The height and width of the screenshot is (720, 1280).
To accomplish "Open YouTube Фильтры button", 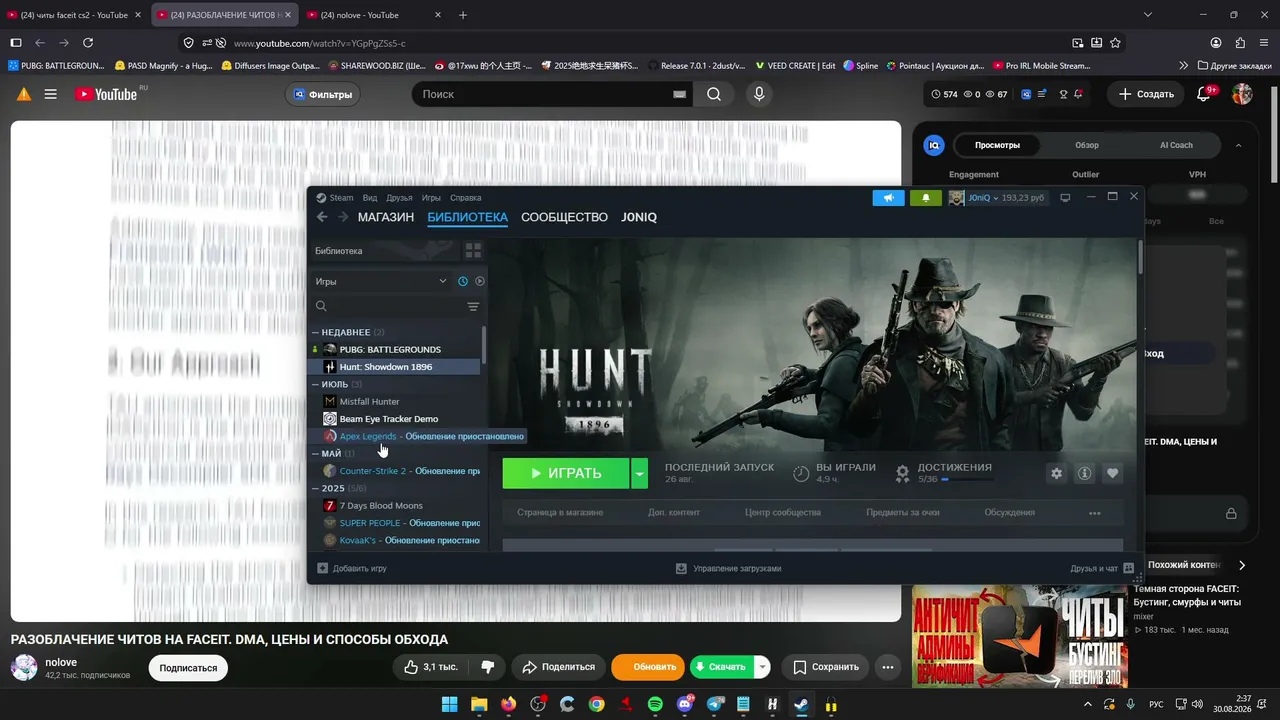I will tap(323, 95).
